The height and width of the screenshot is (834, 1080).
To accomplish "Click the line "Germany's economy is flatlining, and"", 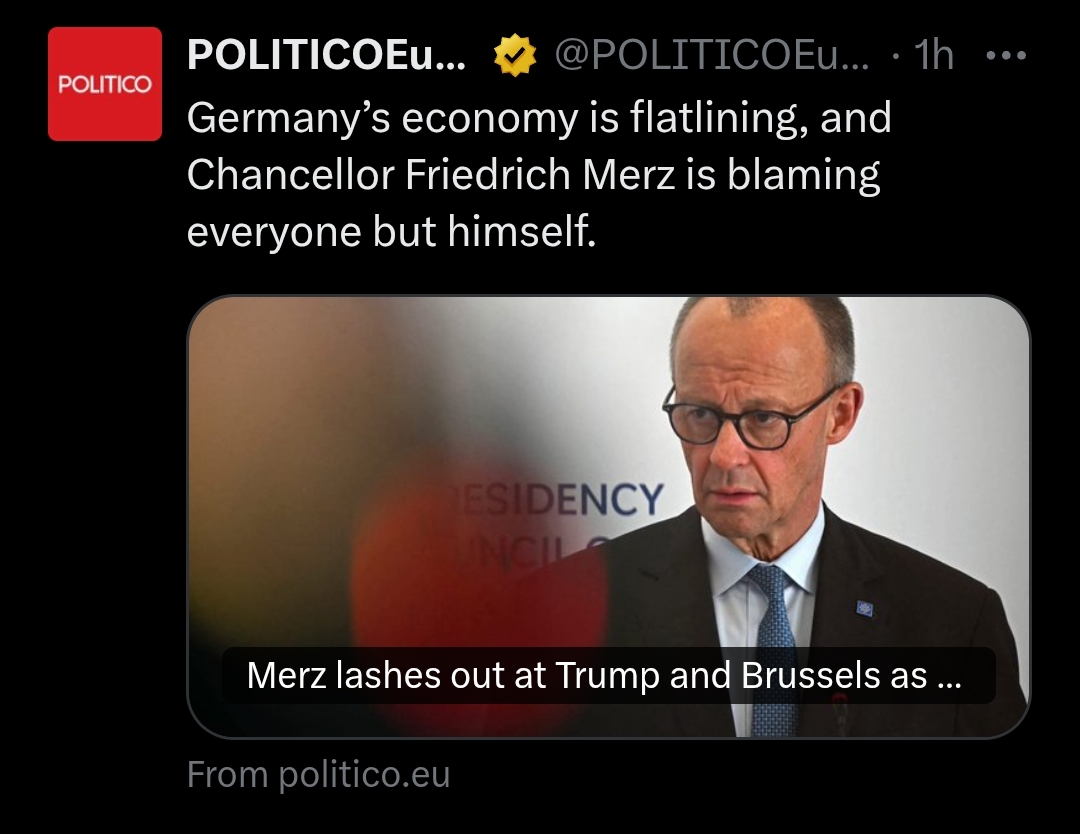I will point(539,118).
